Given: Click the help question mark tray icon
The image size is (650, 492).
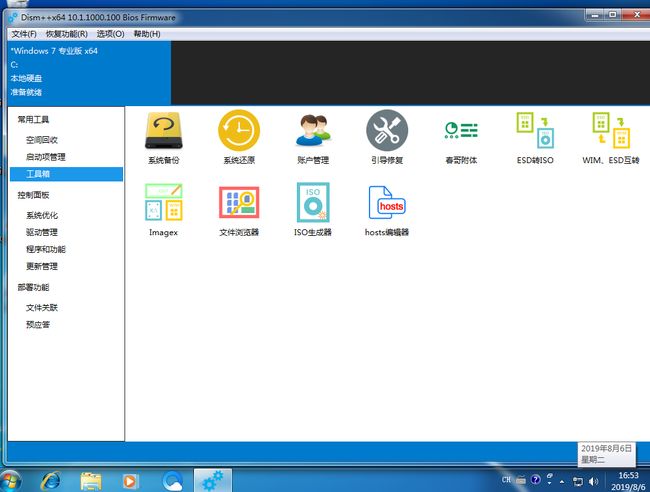Looking at the screenshot, I should (536, 480).
